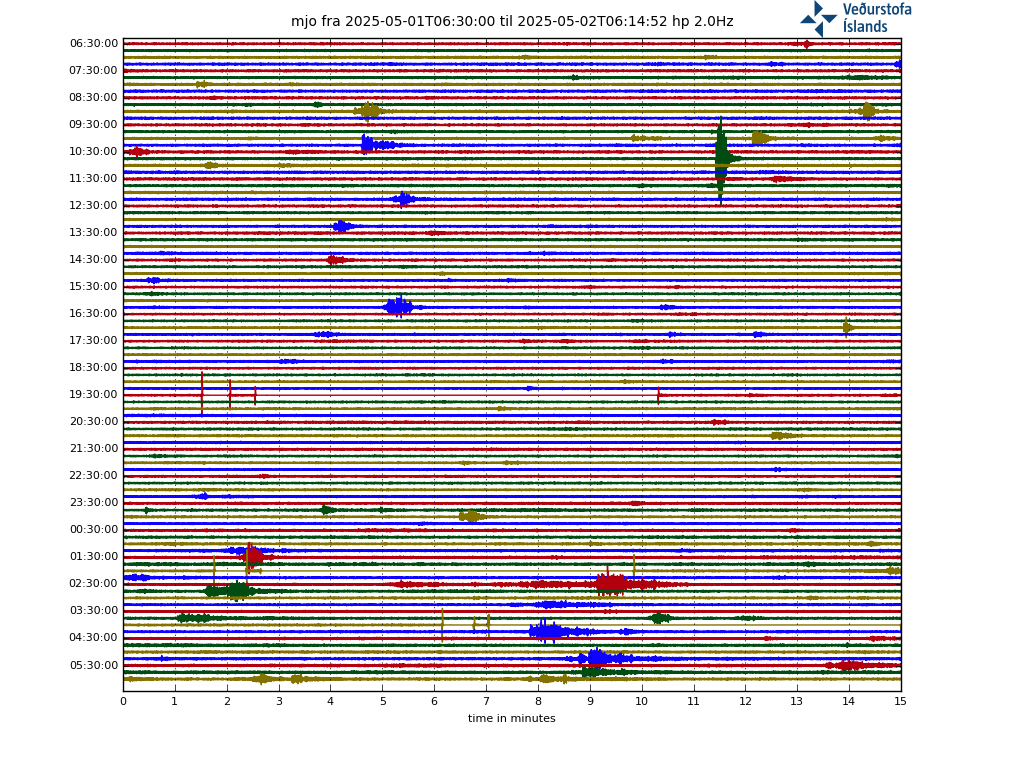This screenshot has width=1024, height=768.
Task: Select the 16:30:00 time label
Action: [x=94, y=313]
